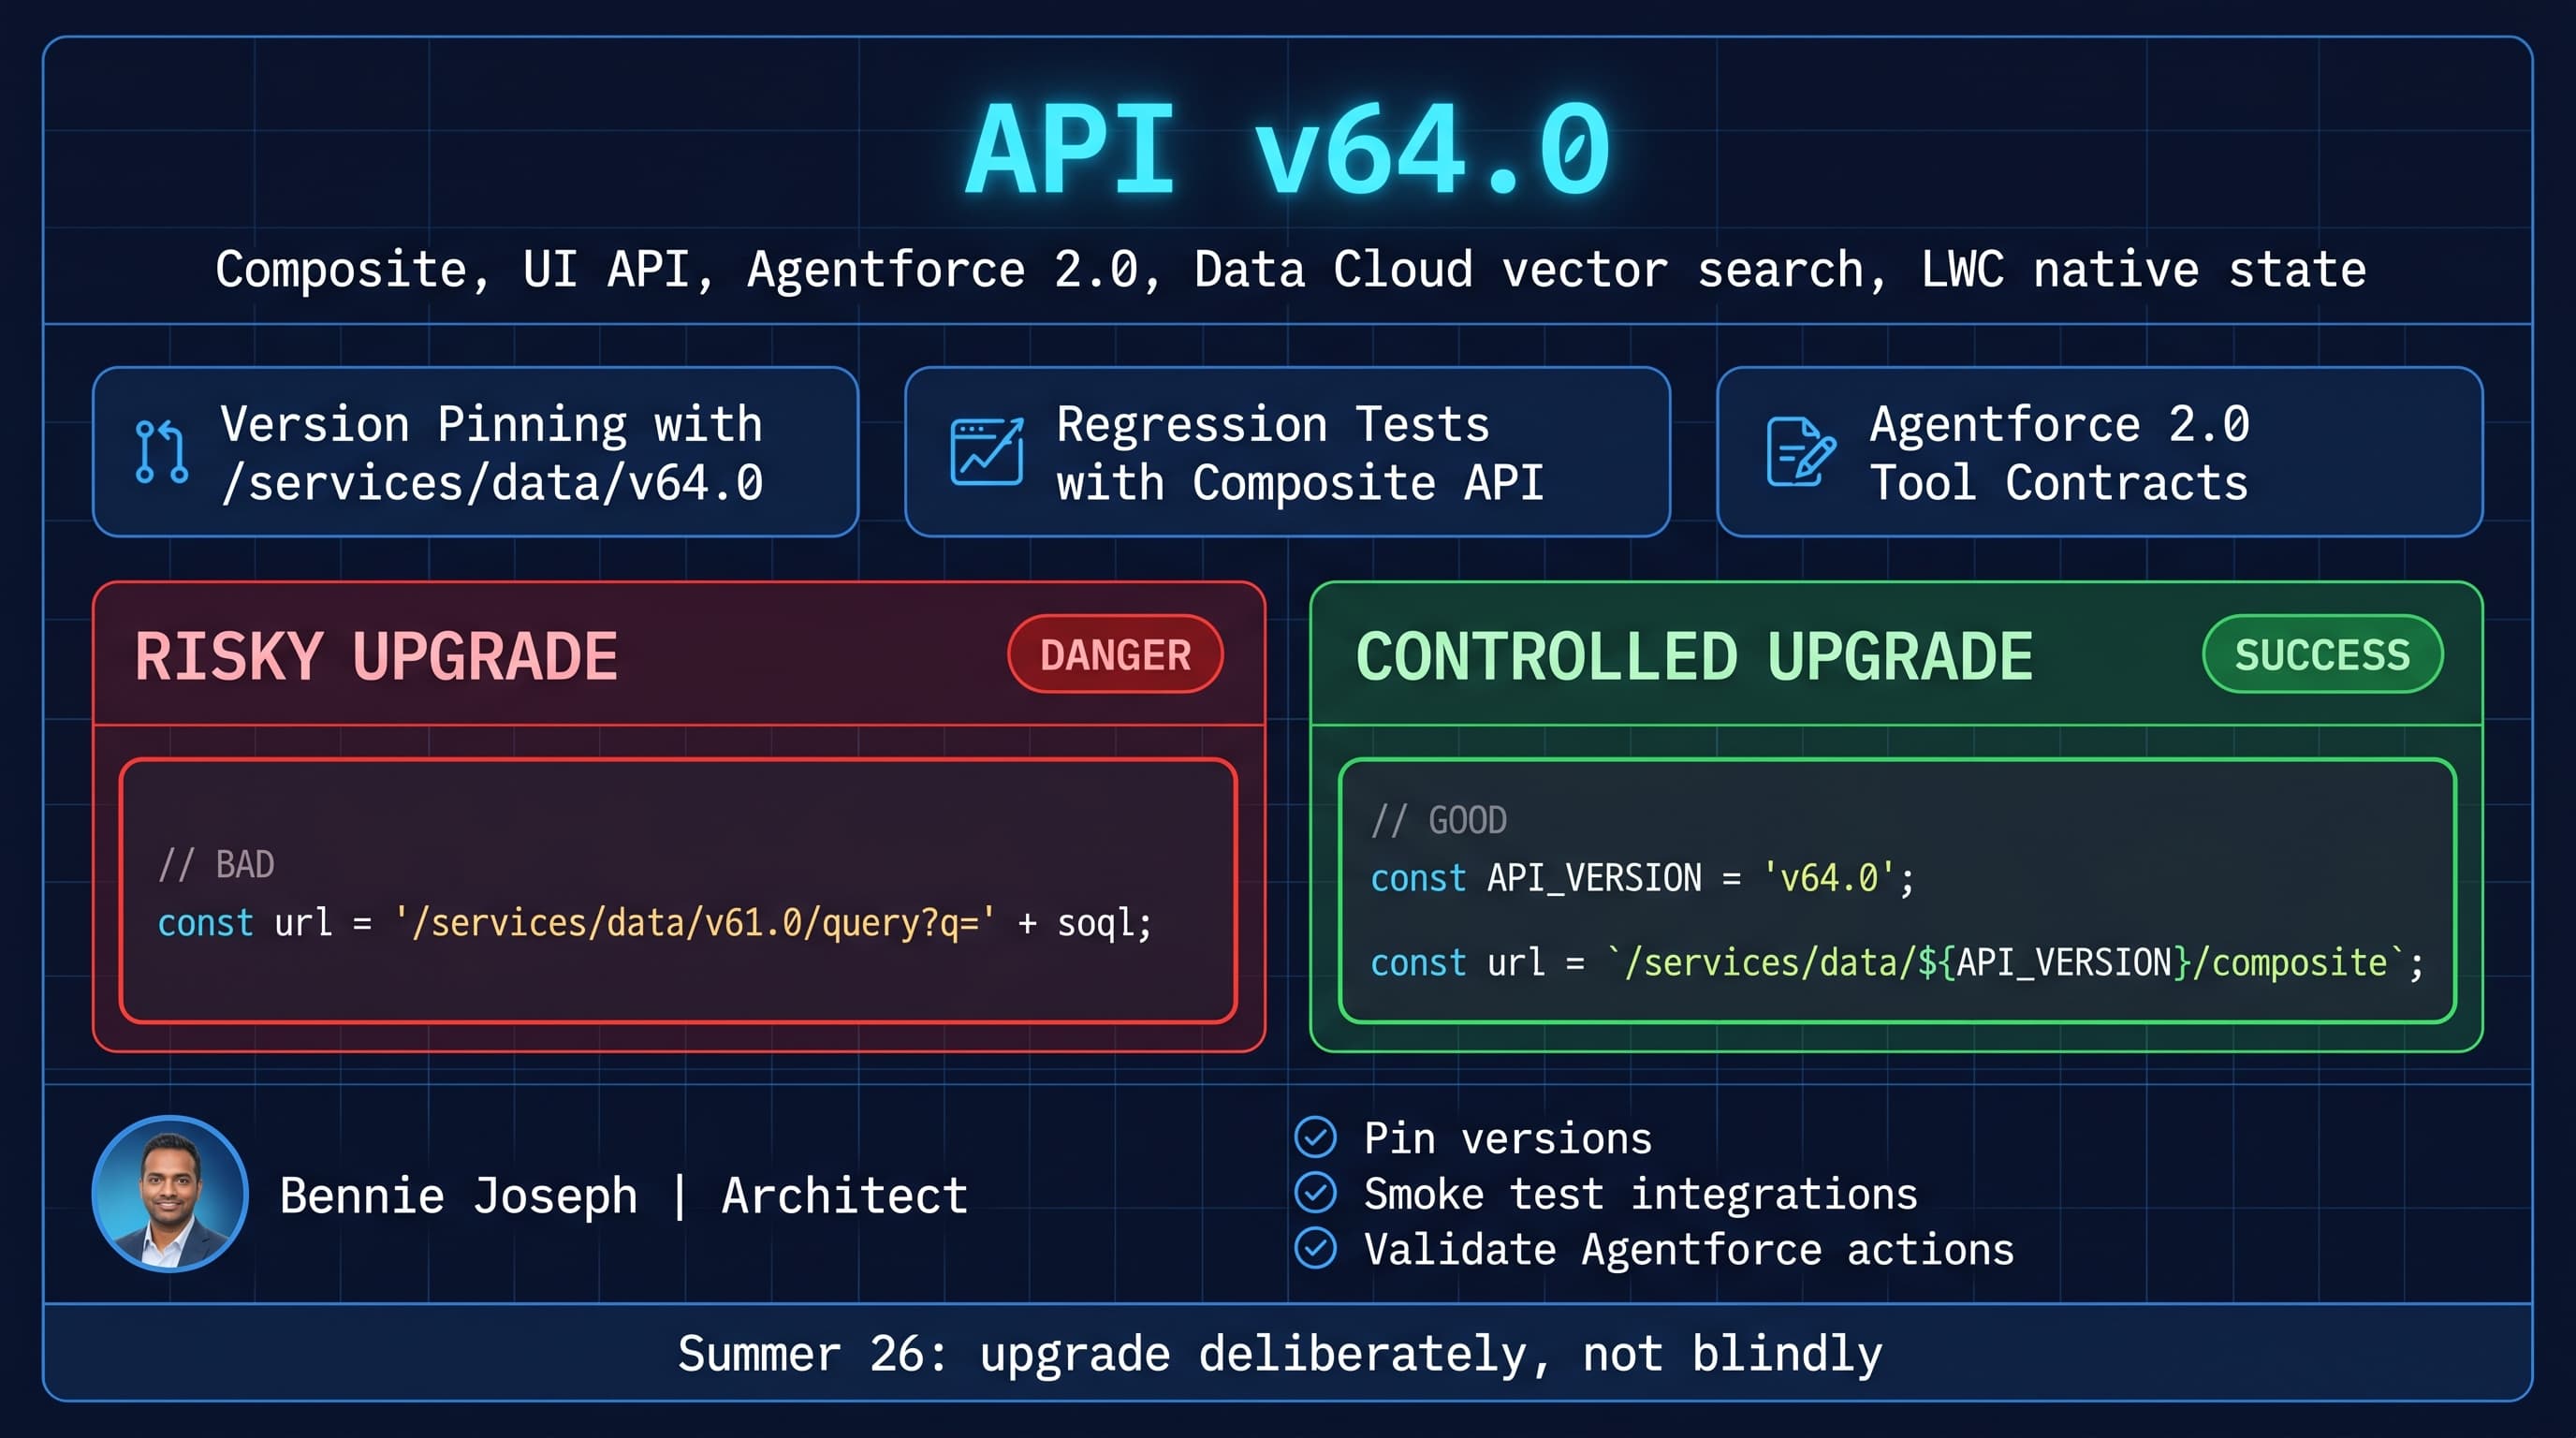Screen dimensions: 2576x1438
Task: Click the checkmark beside Pin versions
Action: 1315,1137
